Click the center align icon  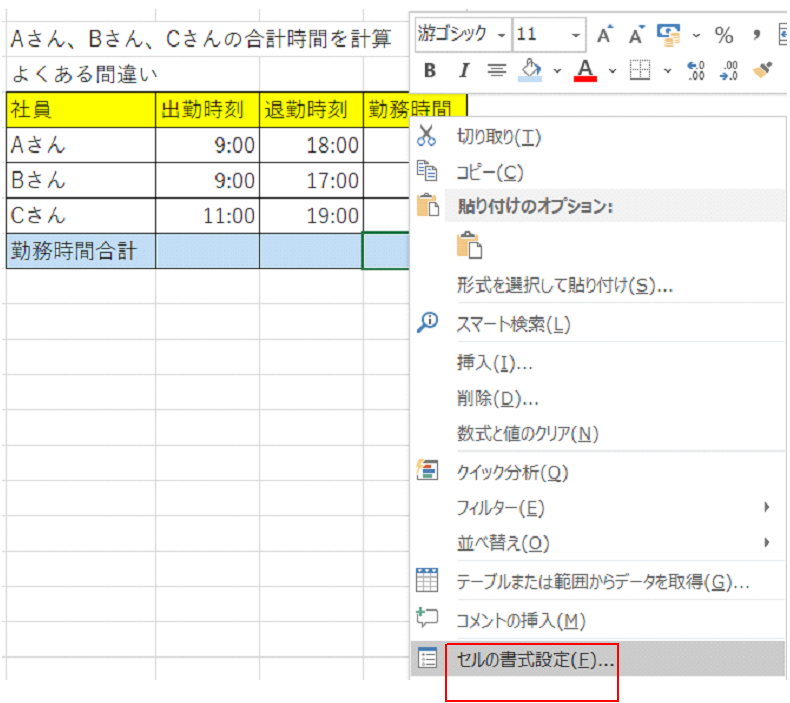coord(497,70)
